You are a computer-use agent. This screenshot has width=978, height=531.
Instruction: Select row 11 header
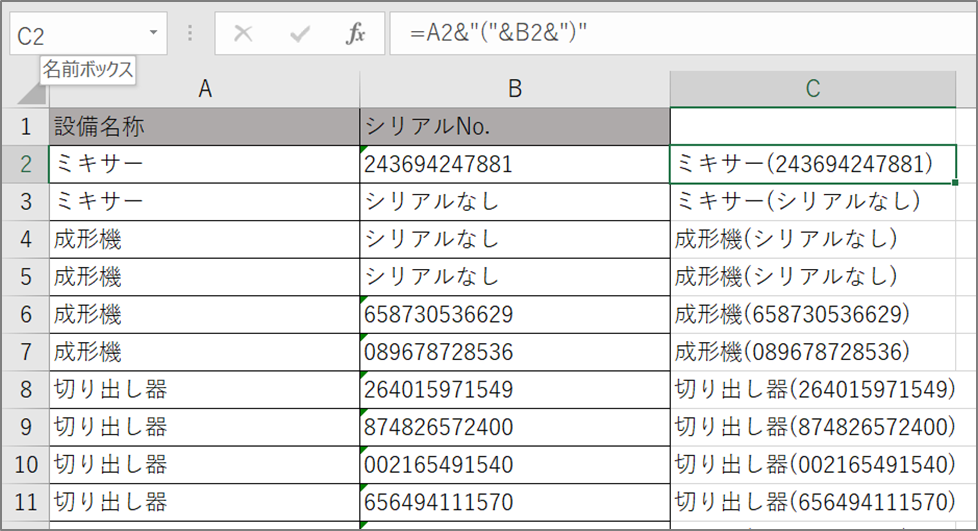(24, 501)
